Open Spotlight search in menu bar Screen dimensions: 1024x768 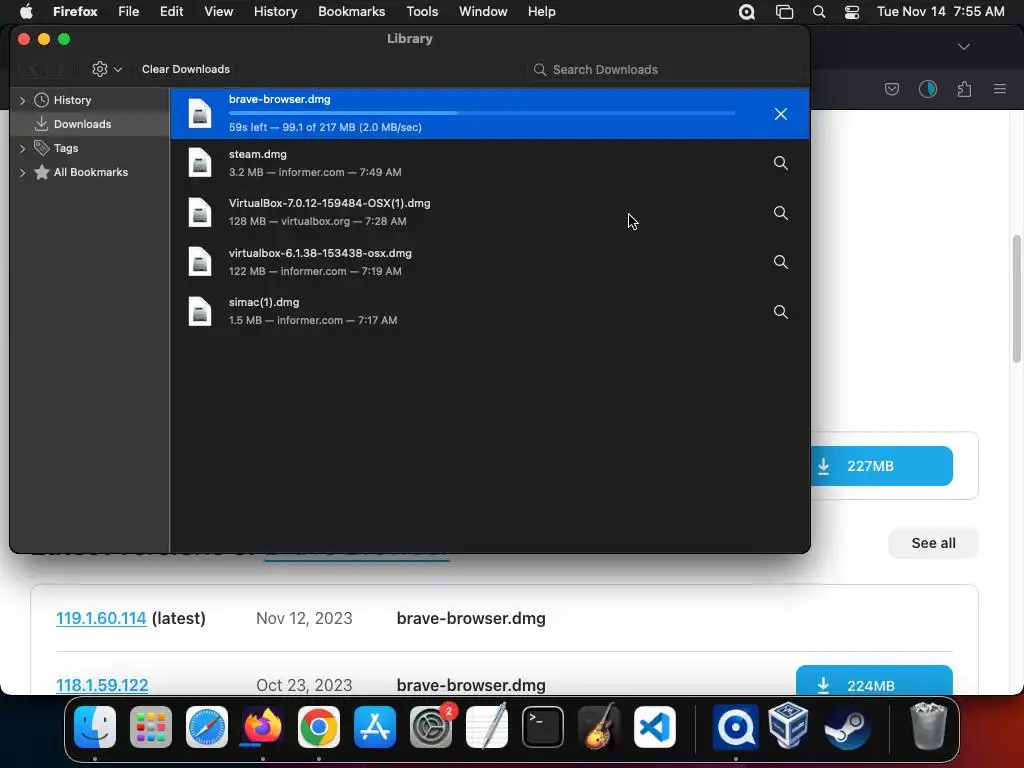(818, 12)
